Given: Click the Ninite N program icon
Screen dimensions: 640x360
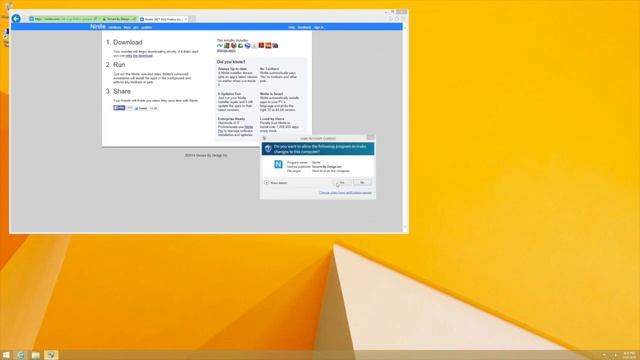Looking at the screenshot, I should click(x=278, y=164).
